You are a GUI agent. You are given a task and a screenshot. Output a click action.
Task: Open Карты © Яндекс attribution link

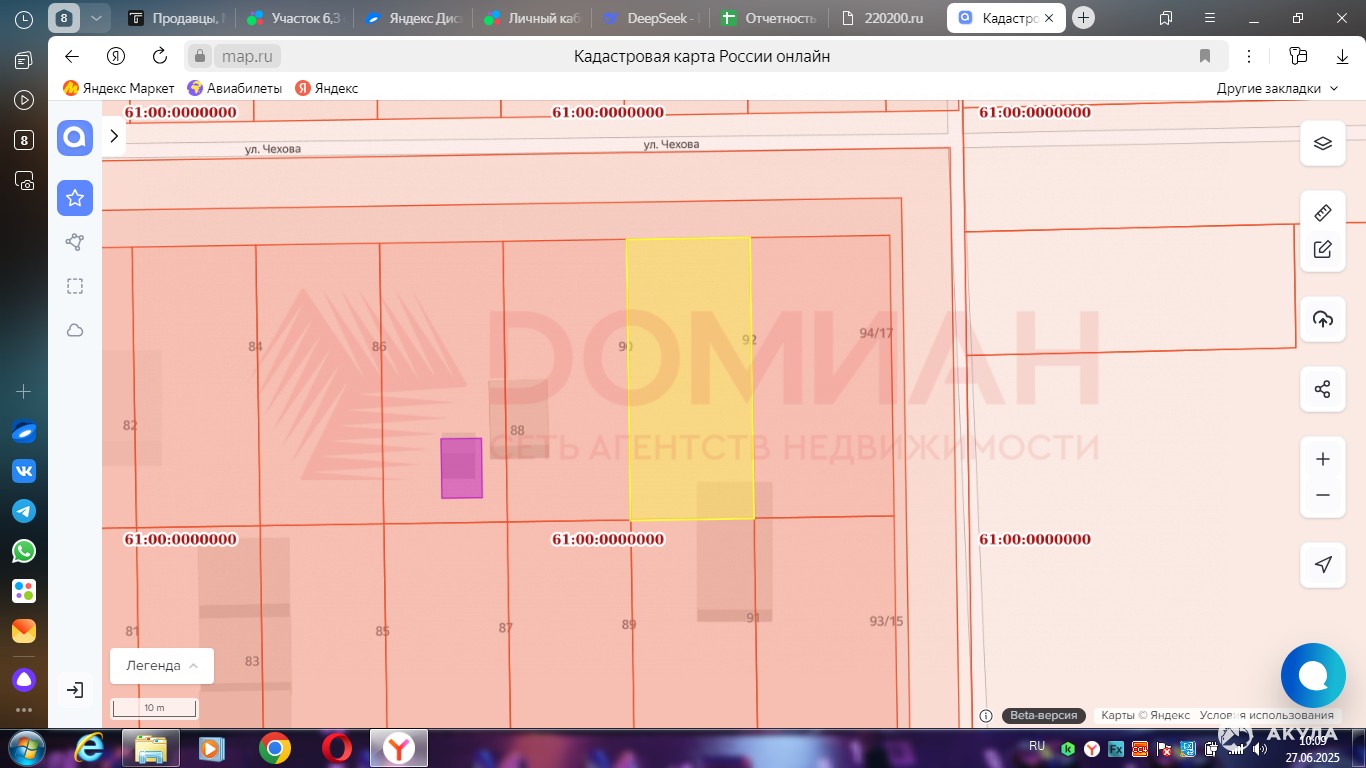point(1145,715)
